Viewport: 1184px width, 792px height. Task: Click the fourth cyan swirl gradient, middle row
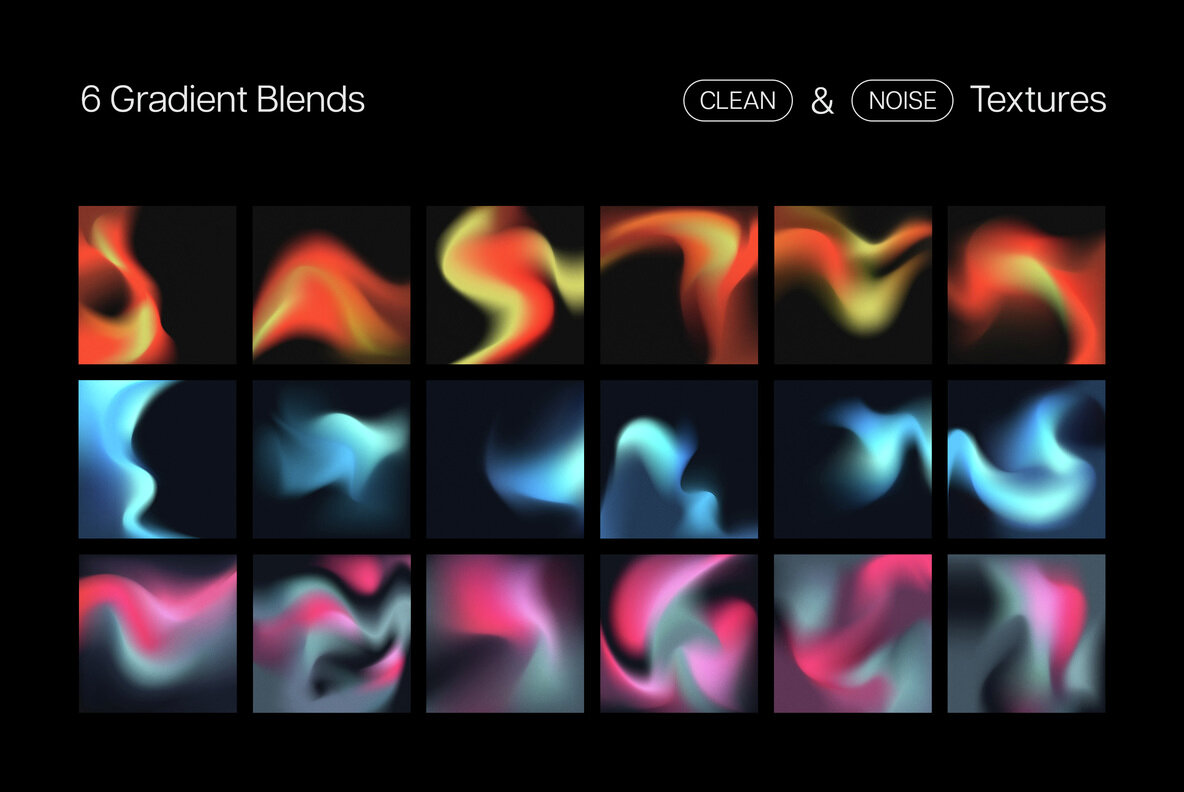[x=680, y=458]
